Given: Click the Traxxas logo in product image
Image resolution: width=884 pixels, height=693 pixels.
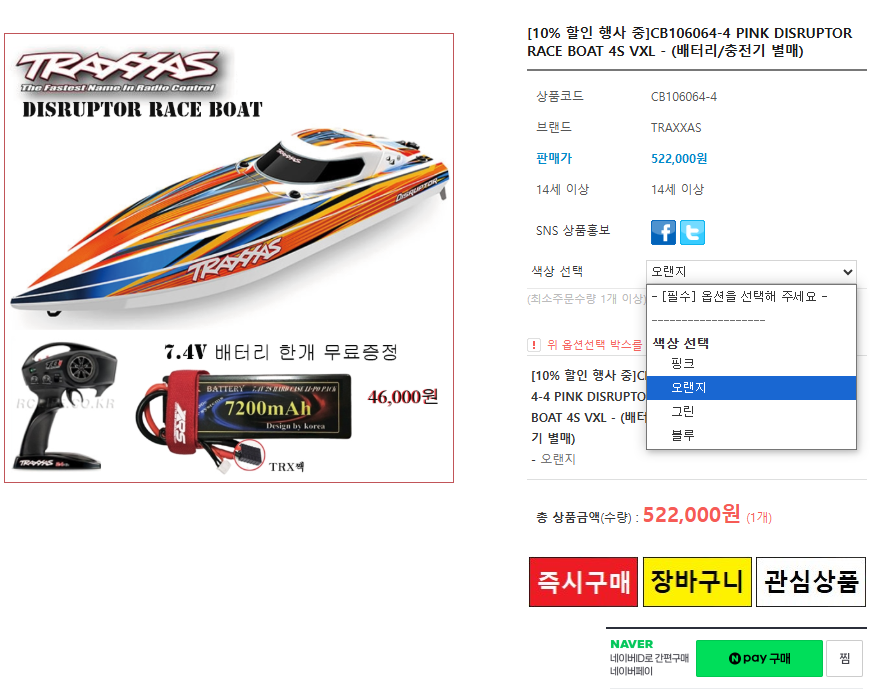Looking at the screenshot, I should pyautogui.click(x=117, y=71).
